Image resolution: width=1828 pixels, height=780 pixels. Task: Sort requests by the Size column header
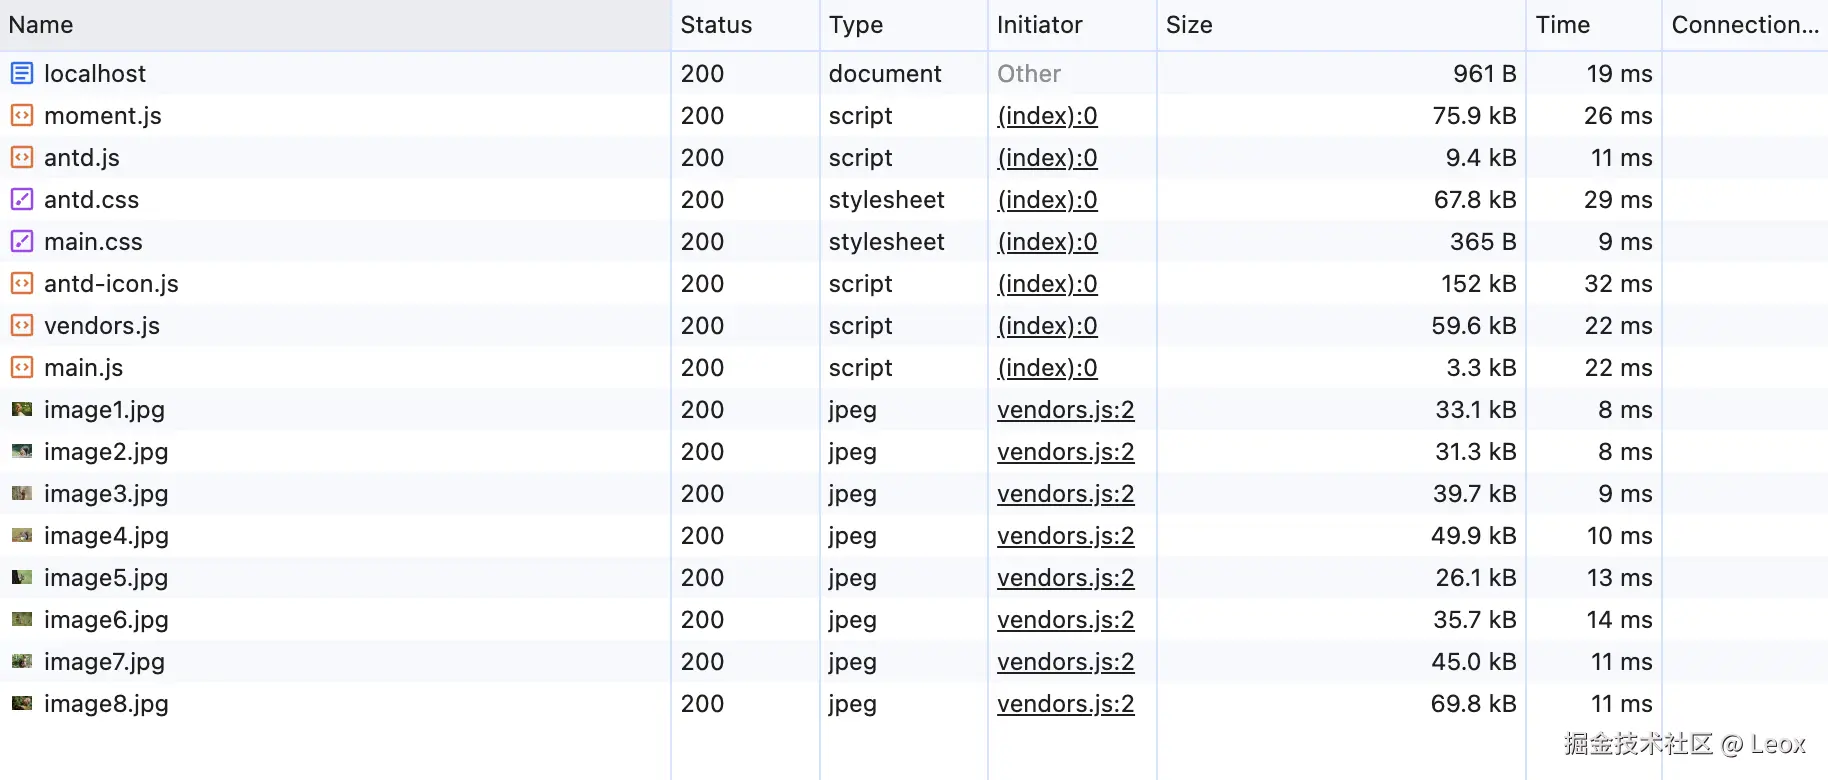click(x=1189, y=25)
